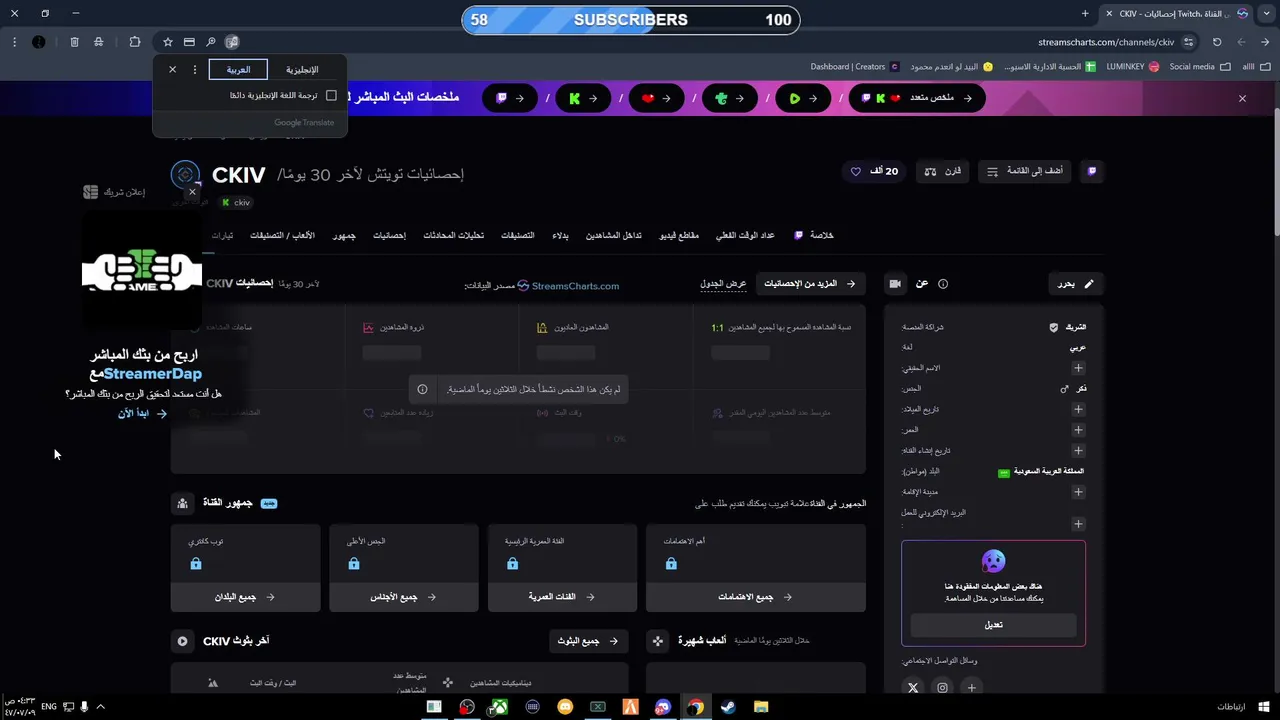
Task: Open File Explorer from the taskbar
Action: click(761, 707)
